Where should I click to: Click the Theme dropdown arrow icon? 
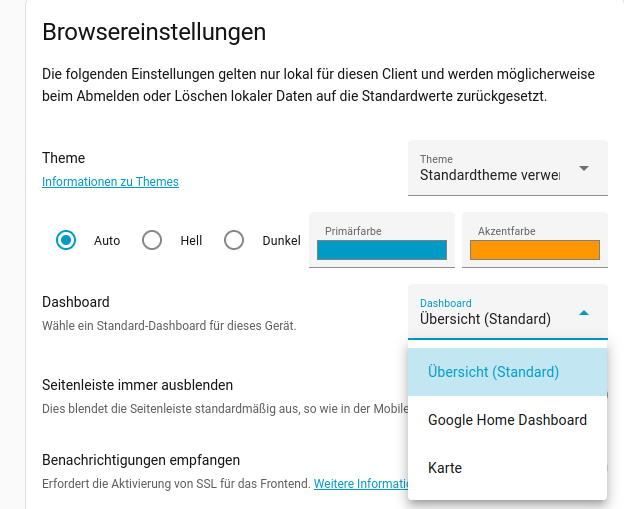(584, 168)
